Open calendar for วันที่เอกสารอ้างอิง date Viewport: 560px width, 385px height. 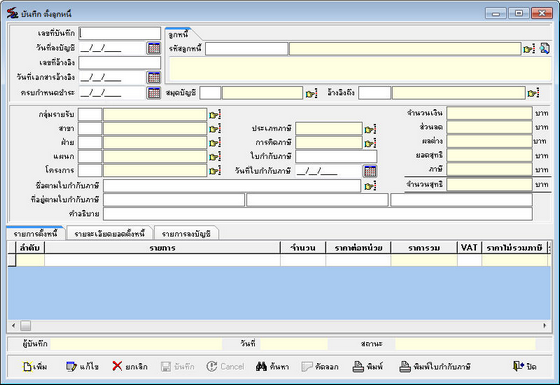point(154,77)
